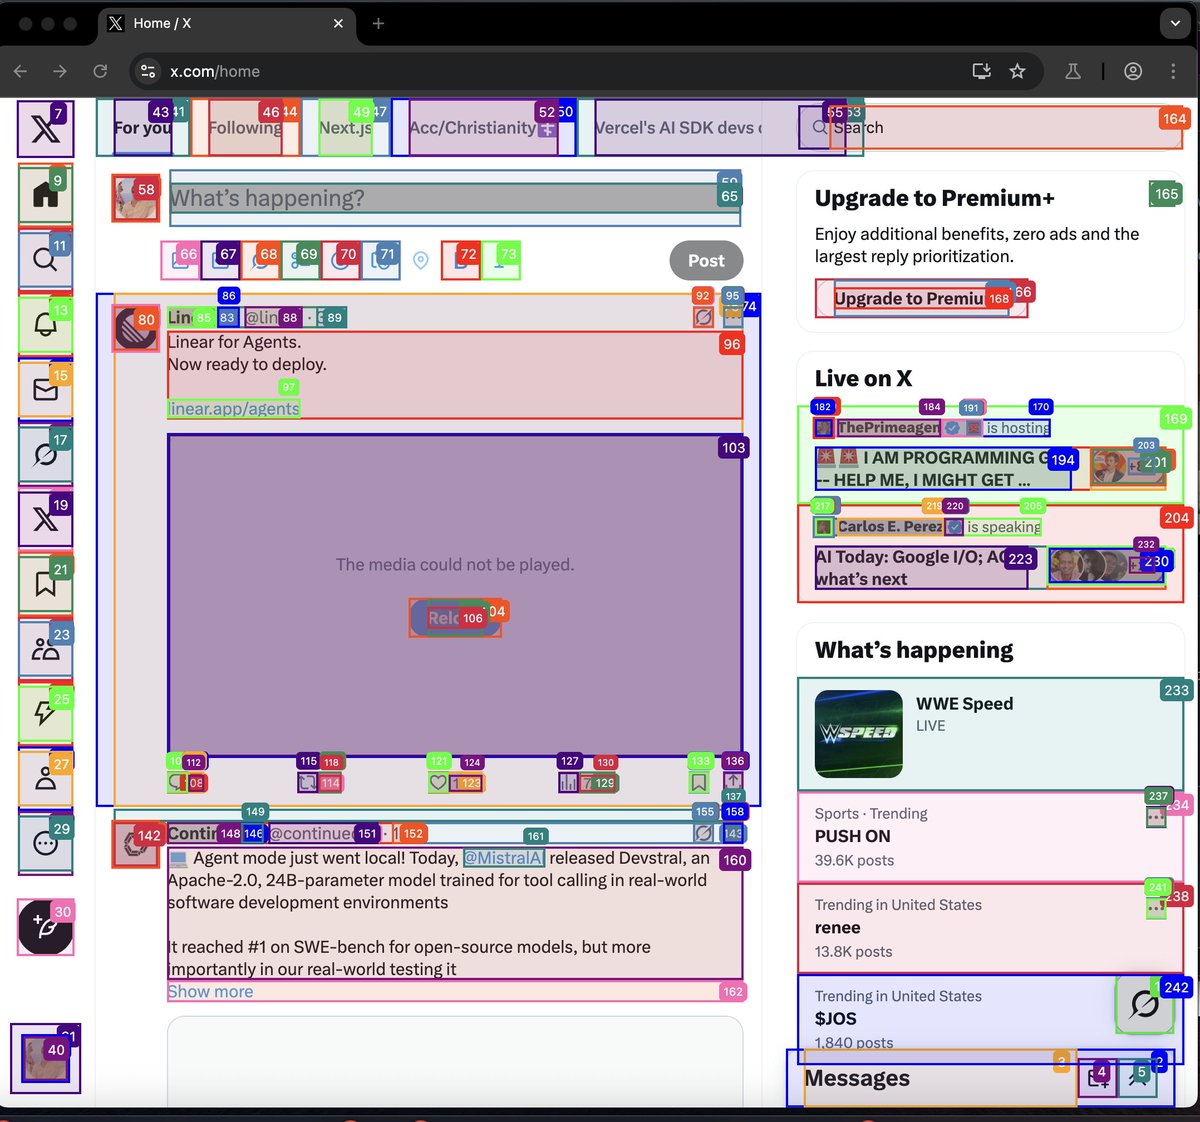The height and width of the screenshot is (1122, 1200).
Task: Go back with the browser back arrow
Action: (x=21, y=71)
